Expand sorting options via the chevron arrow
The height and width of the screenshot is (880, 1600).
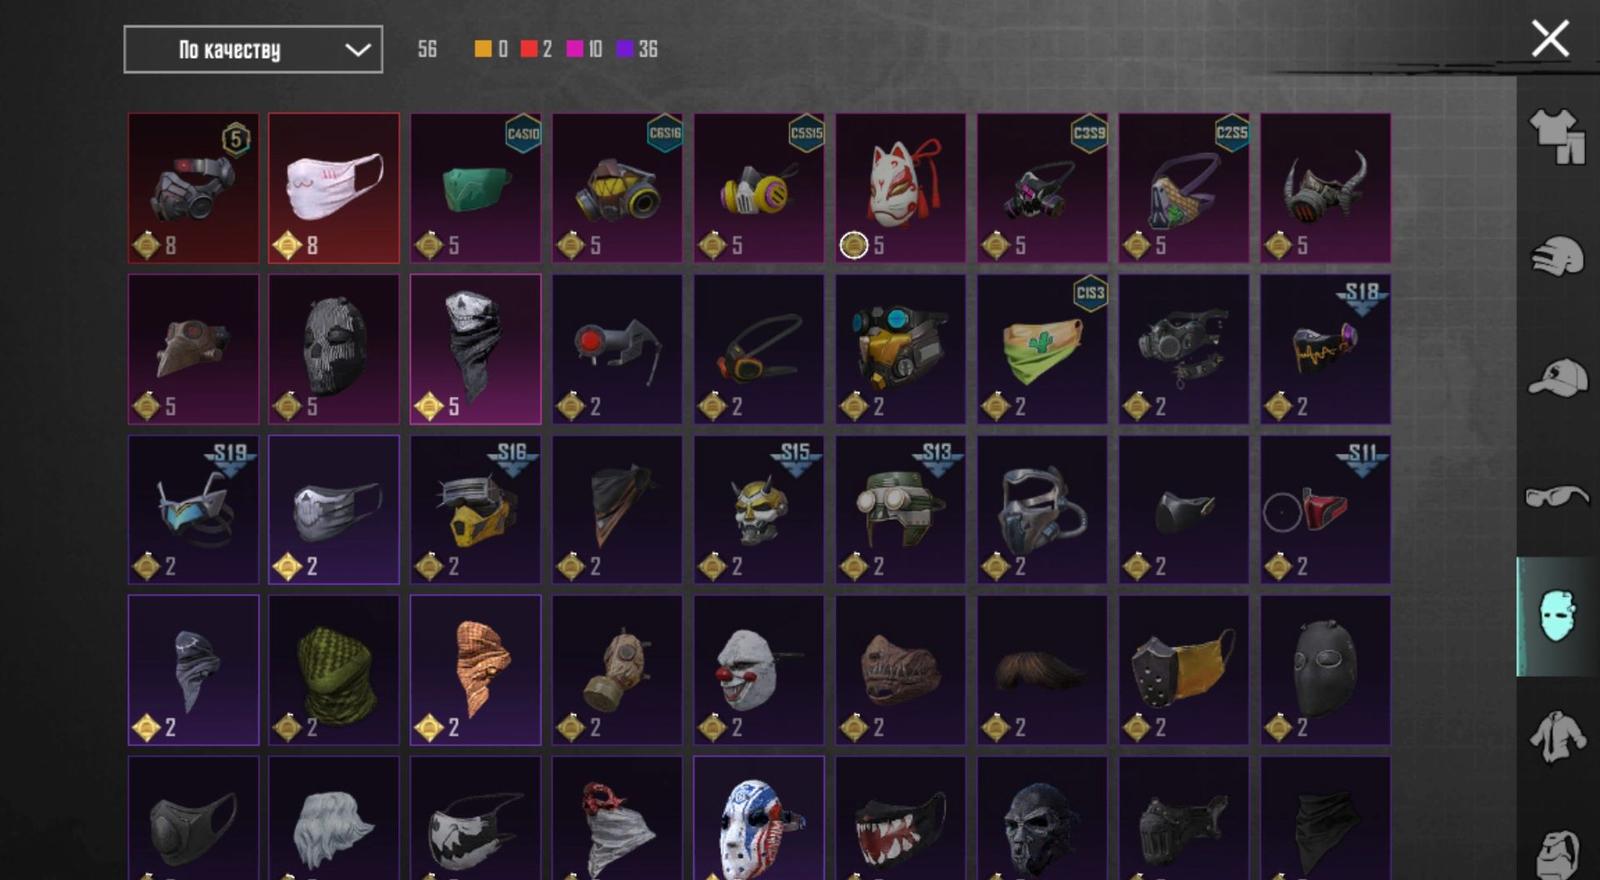pyautogui.click(x=357, y=50)
